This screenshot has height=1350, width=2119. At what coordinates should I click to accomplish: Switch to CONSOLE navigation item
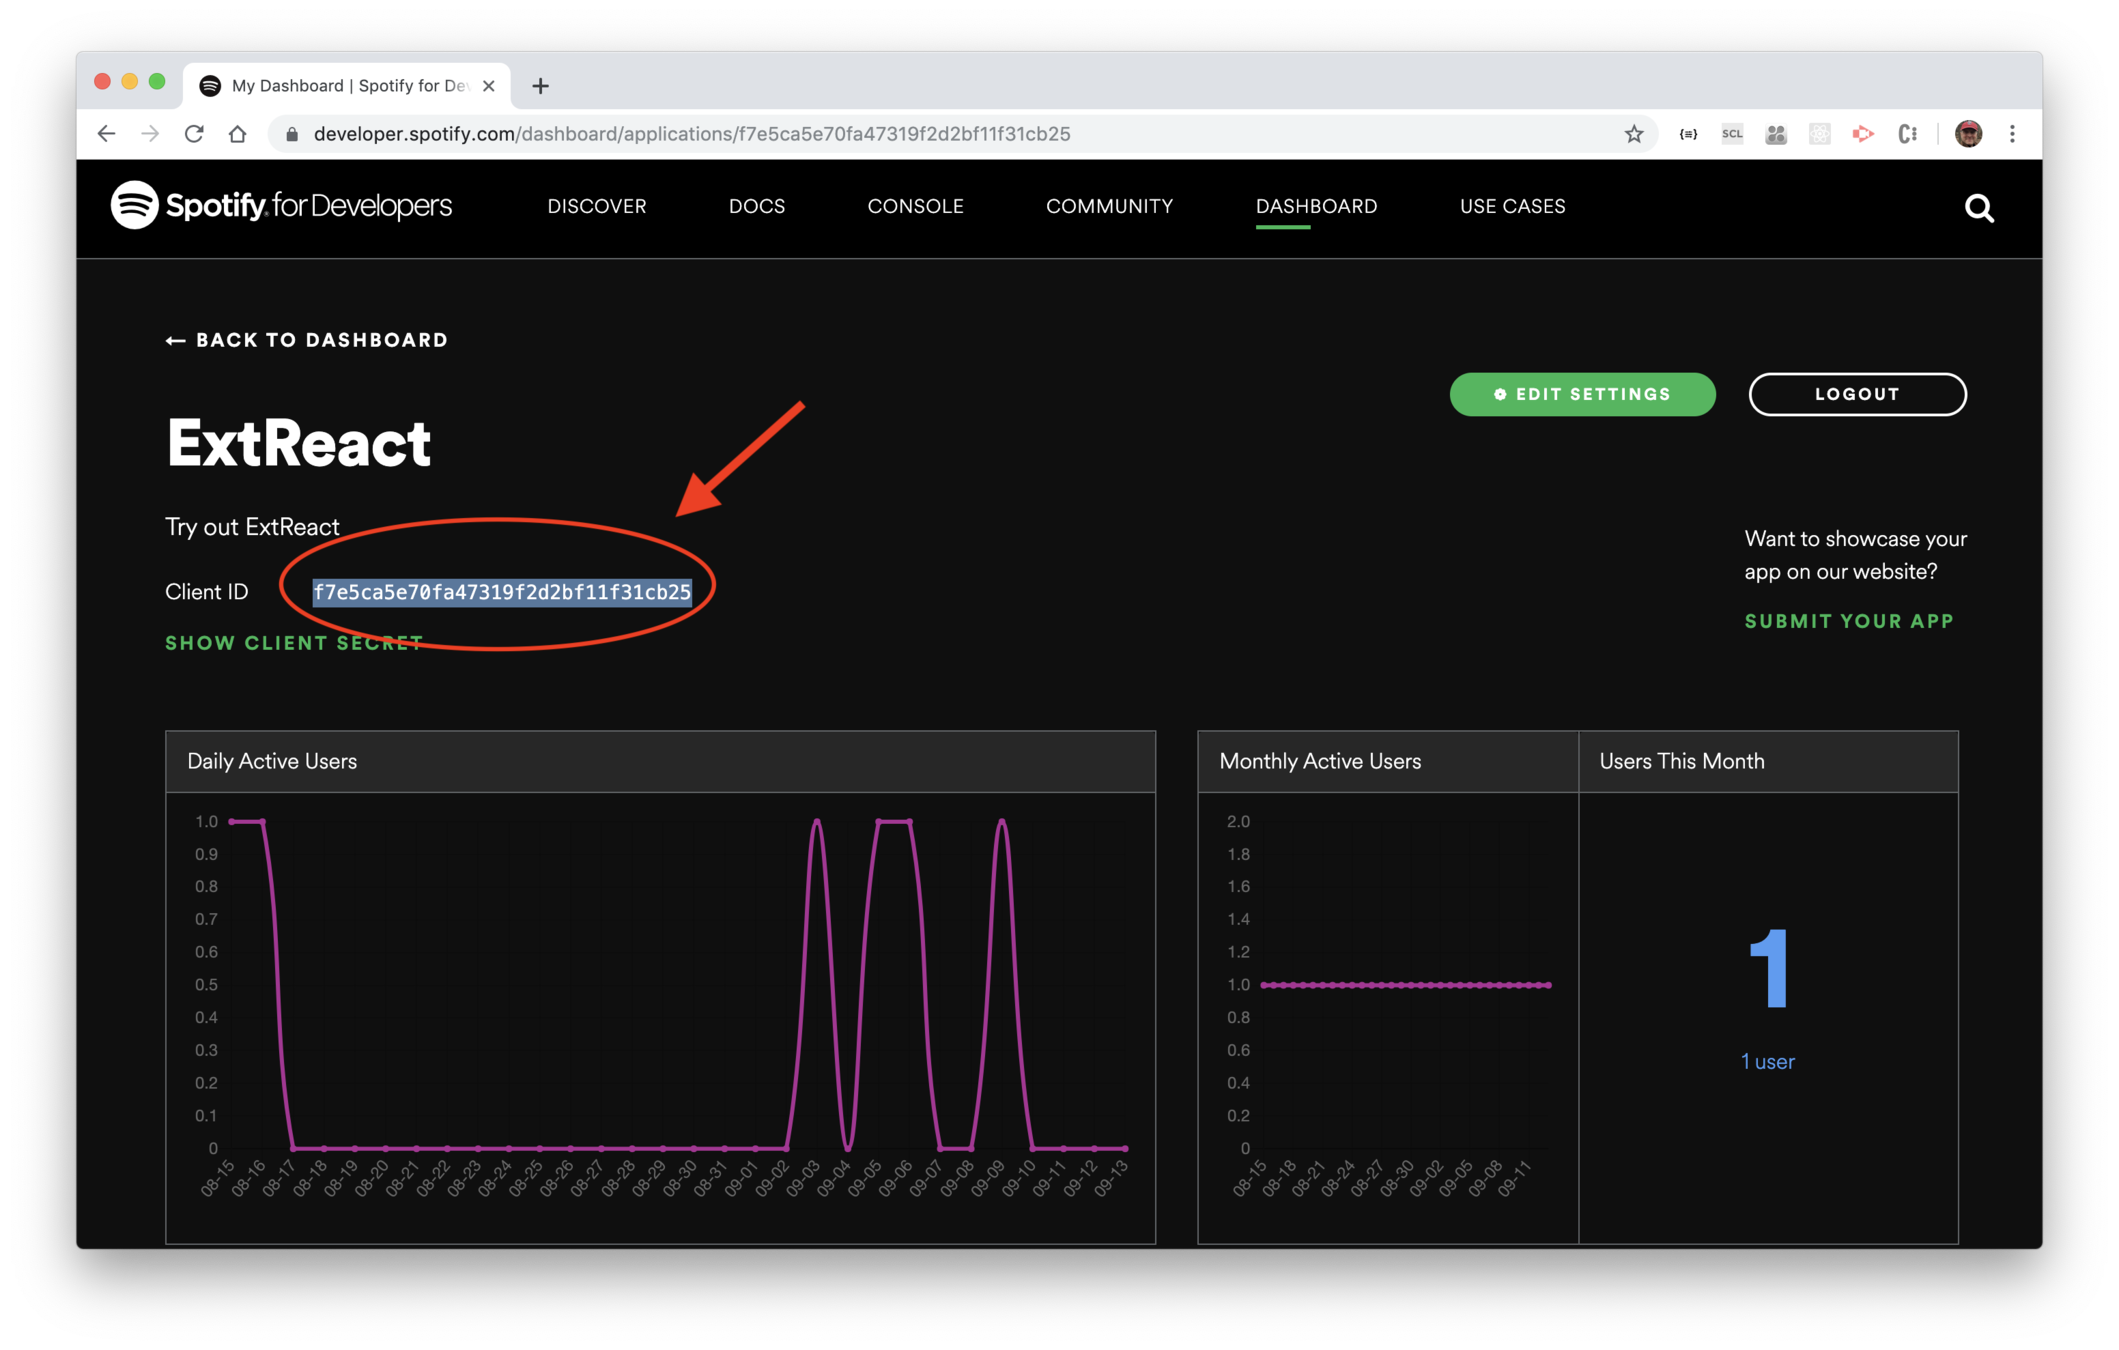pyautogui.click(x=915, y=206)
